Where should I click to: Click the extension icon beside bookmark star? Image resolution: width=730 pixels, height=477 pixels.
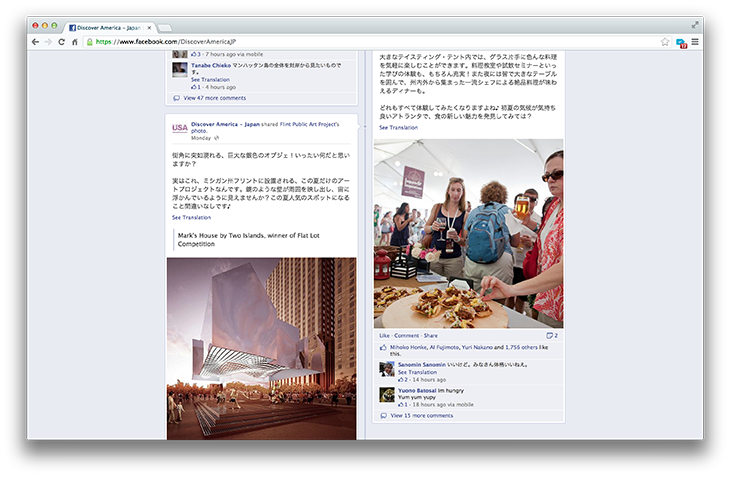tap(680, 42)
